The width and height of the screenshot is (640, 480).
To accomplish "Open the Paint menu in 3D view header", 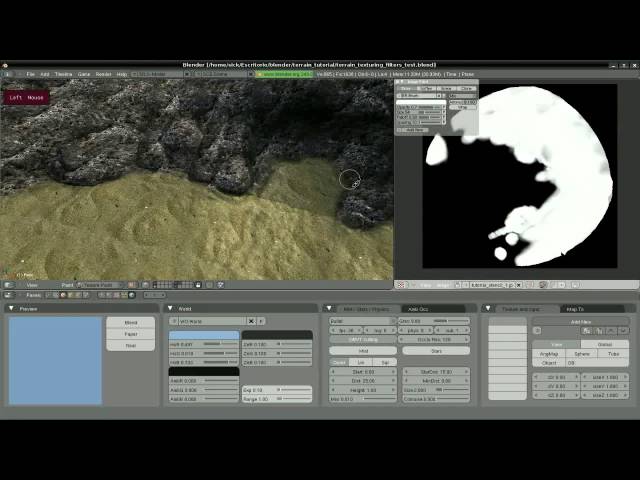I will tap(67, 285).
